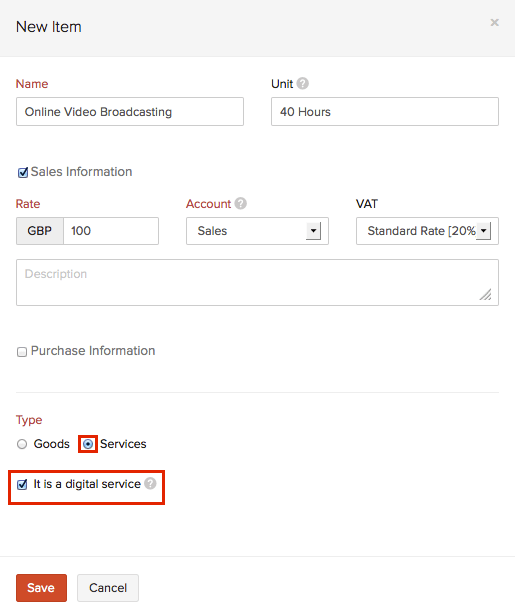Save the new item
The width and height of the screenshot is (515, 615).
42,588
